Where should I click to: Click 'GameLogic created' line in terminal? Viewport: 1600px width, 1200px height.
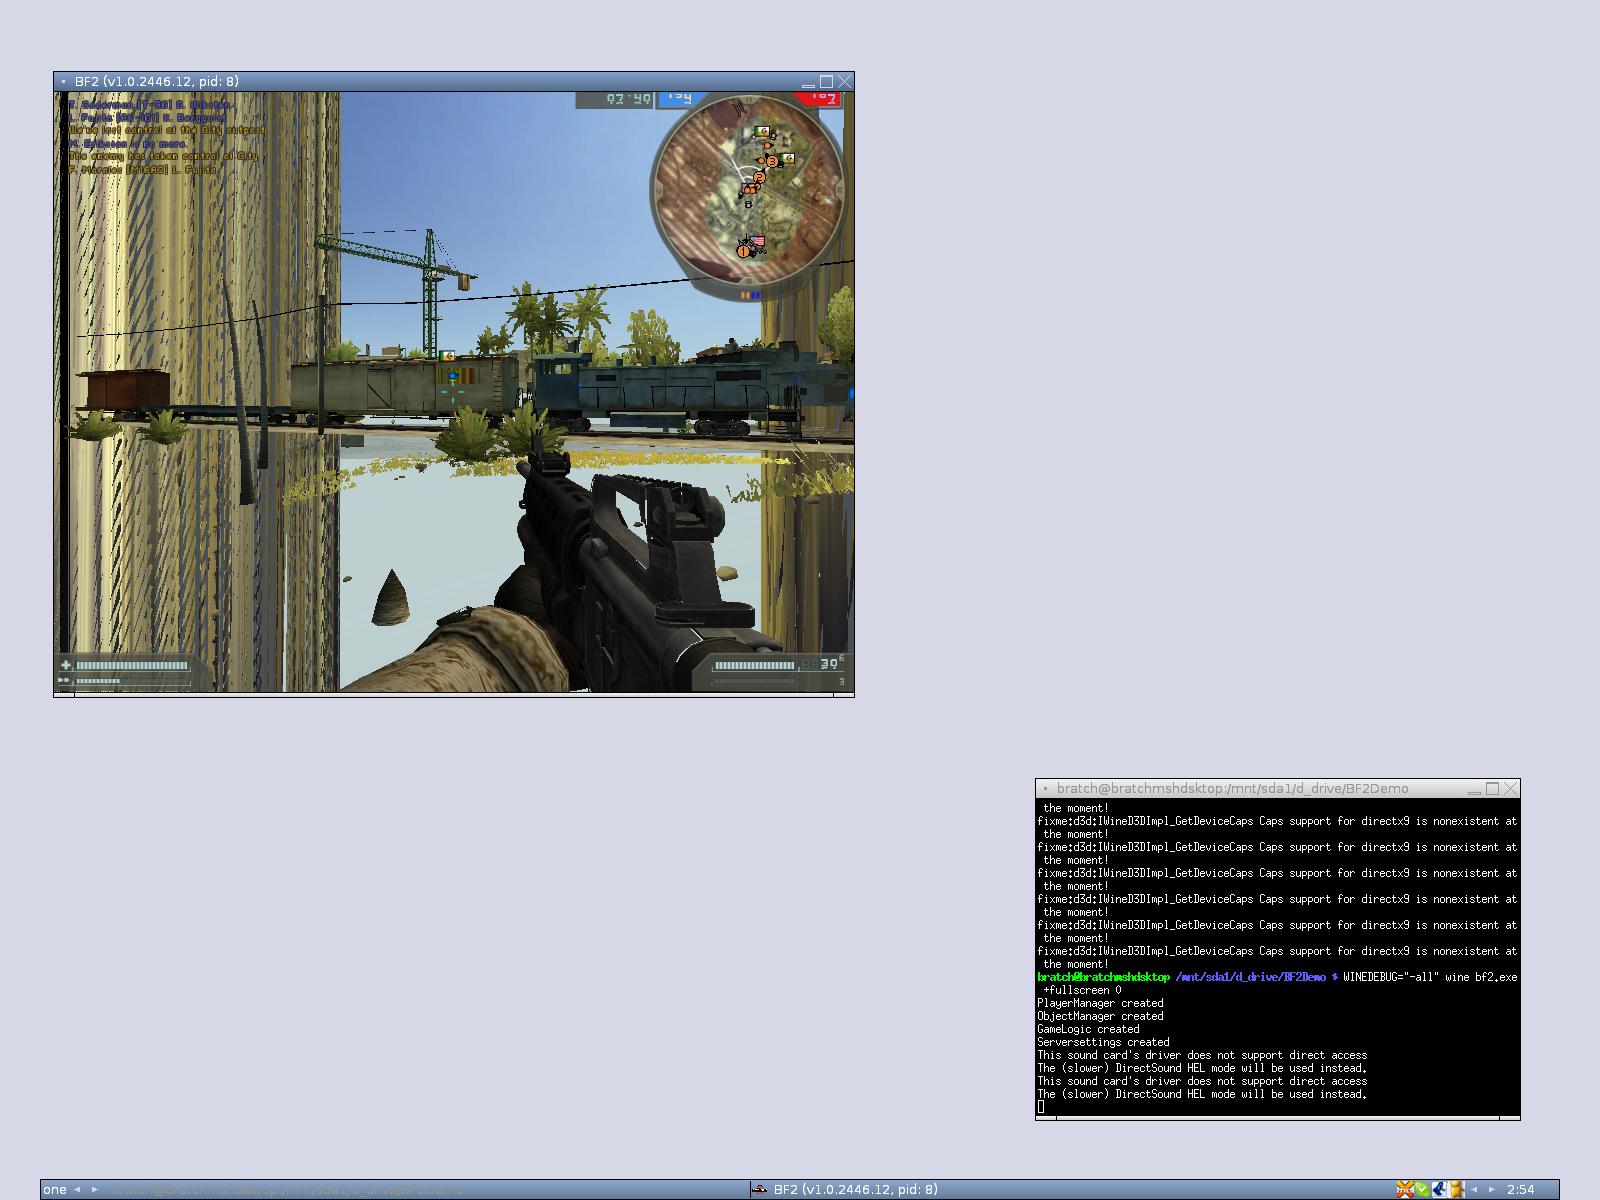coord(1088,1029)
